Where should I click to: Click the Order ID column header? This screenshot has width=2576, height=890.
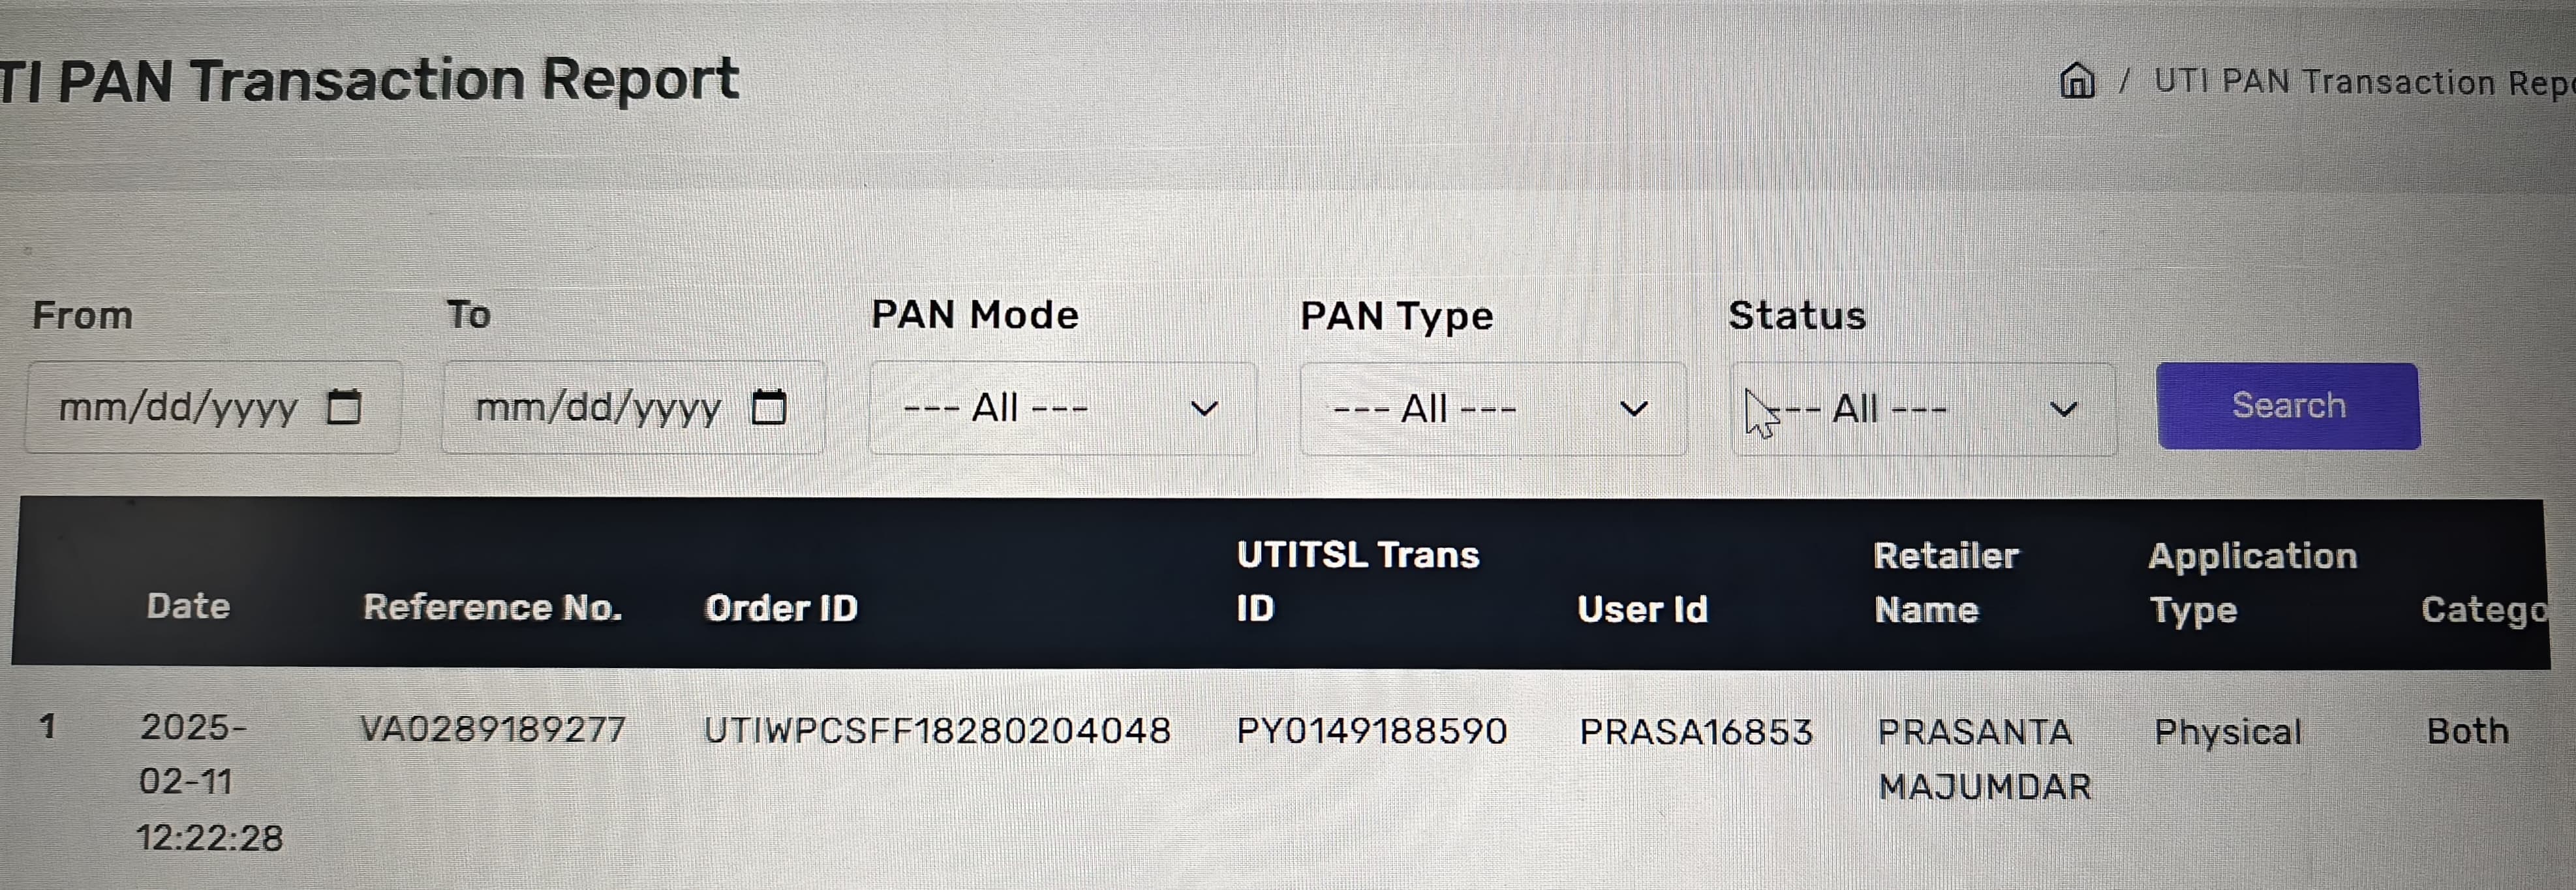pyautogui.click(x=781, y=608)
